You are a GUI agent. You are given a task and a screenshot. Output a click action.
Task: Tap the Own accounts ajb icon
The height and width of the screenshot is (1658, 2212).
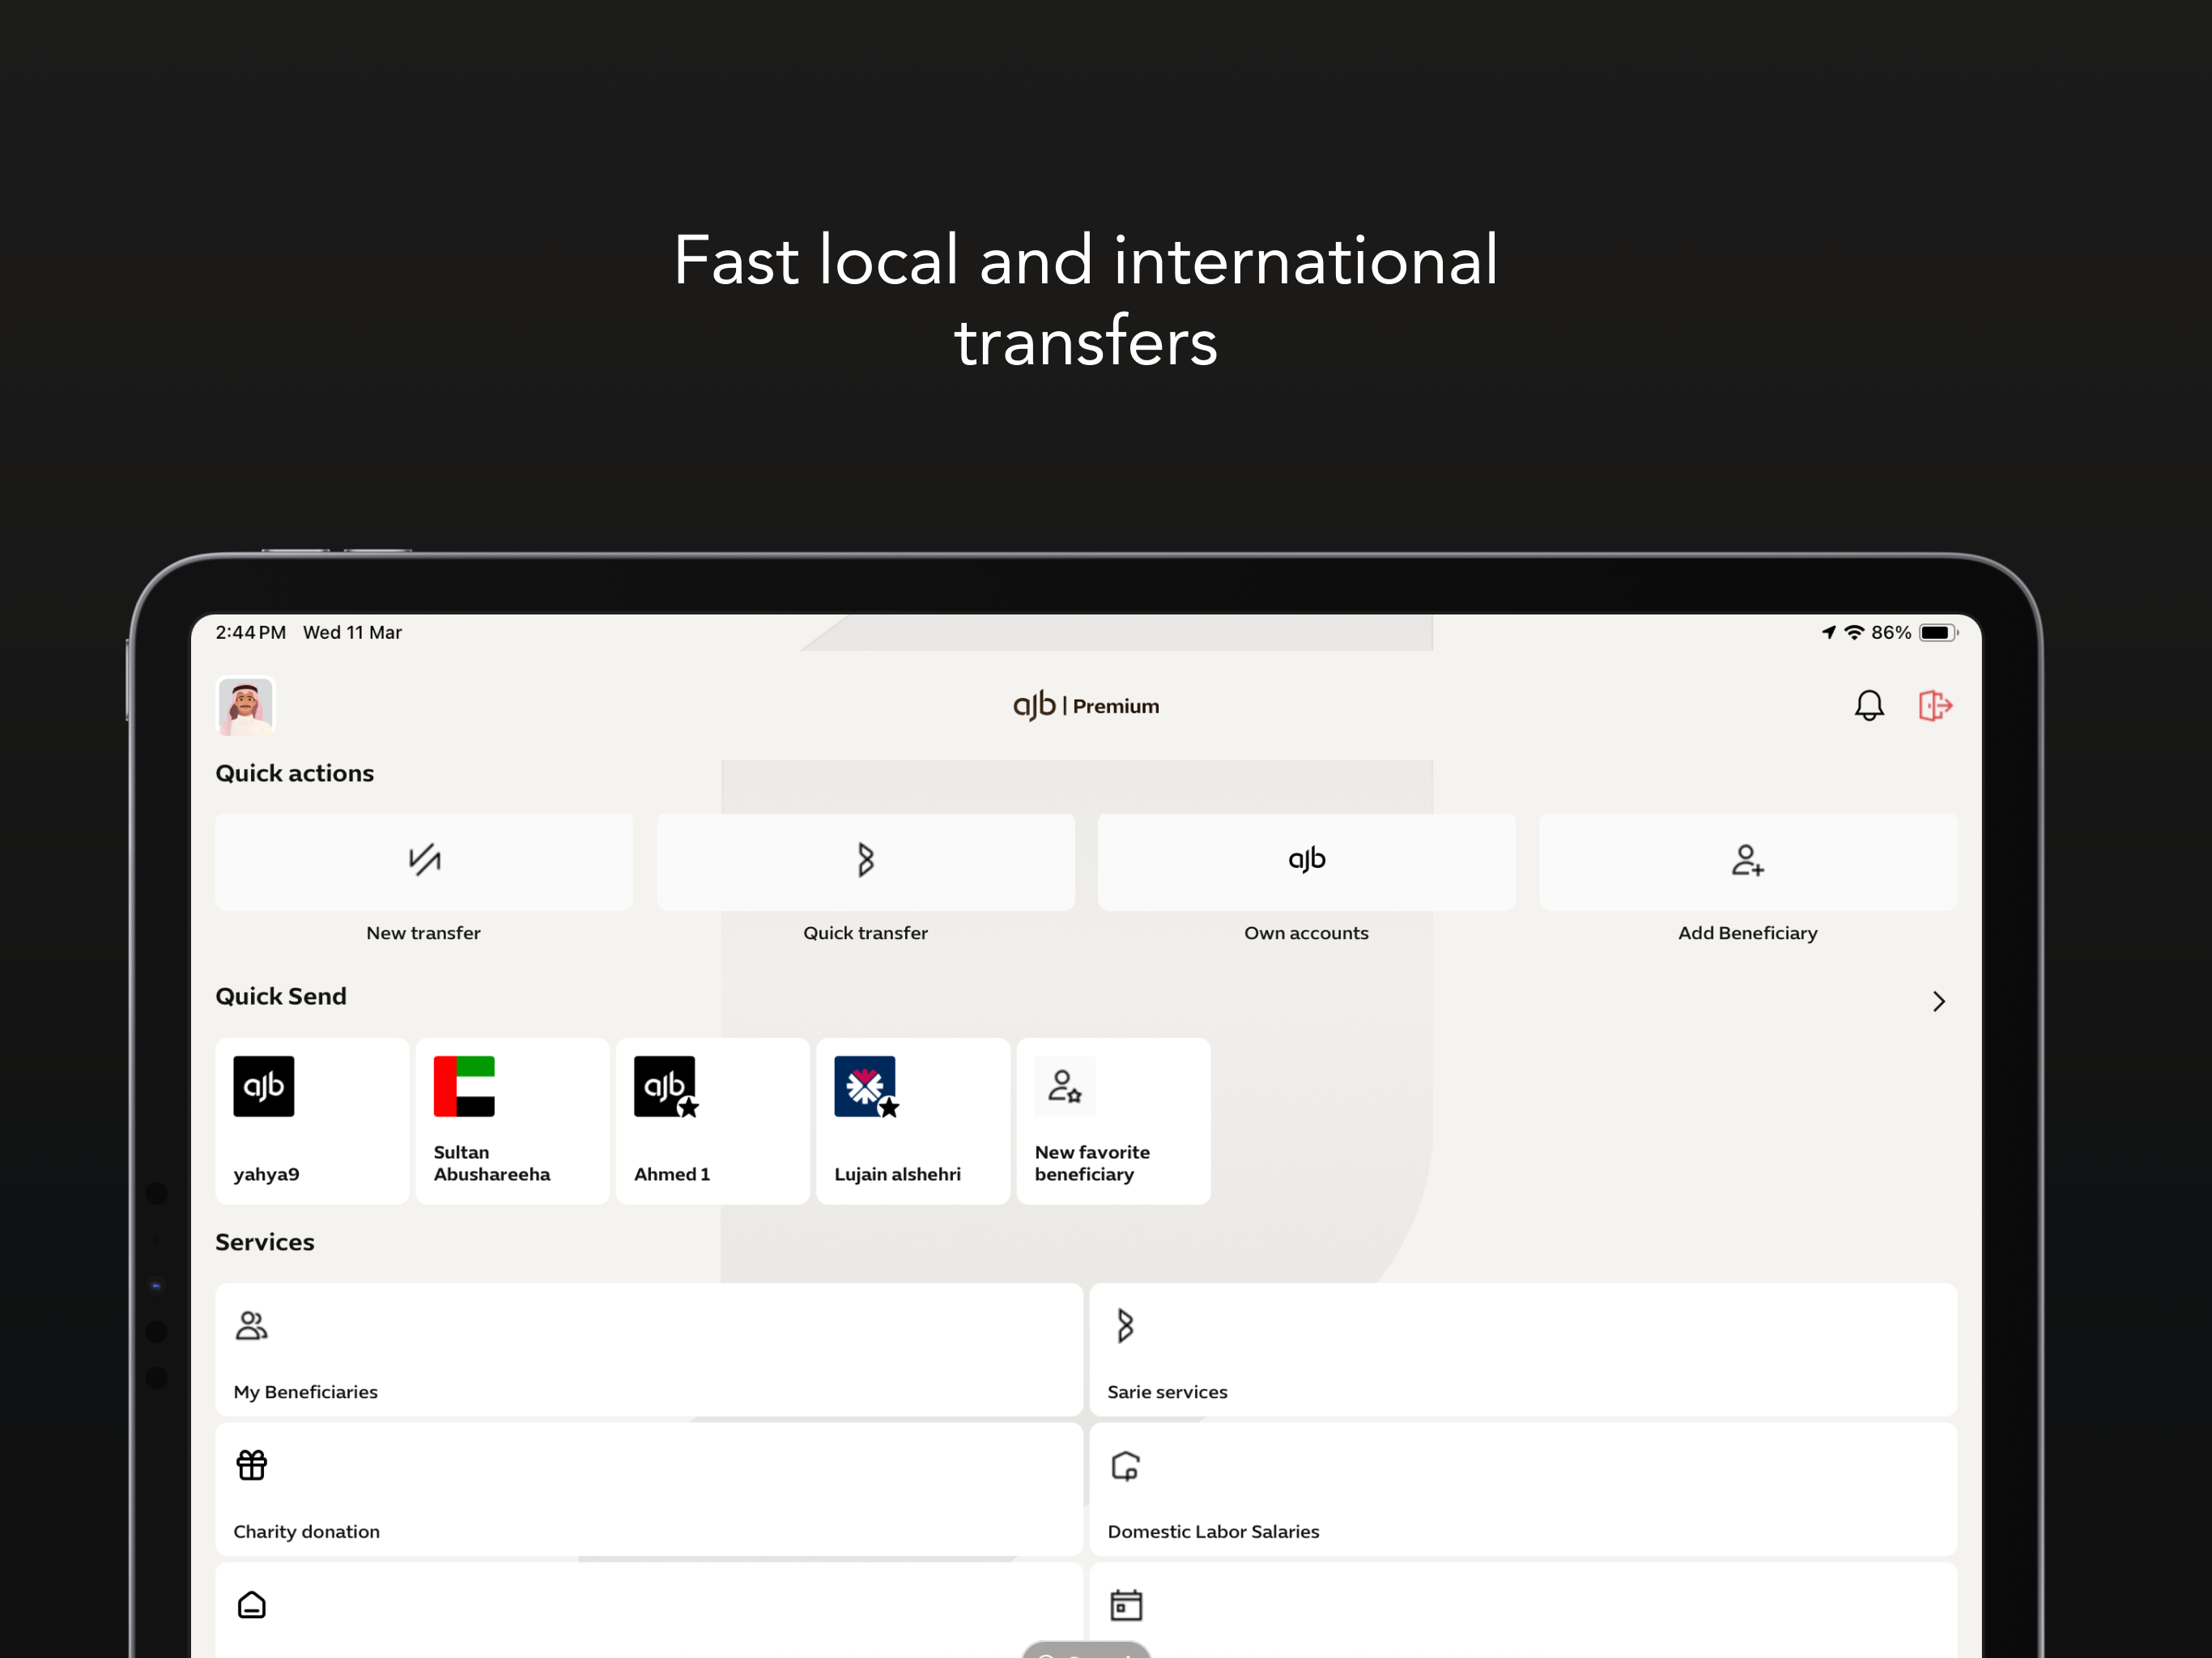pyautogui.click(x=1306, y=860)
